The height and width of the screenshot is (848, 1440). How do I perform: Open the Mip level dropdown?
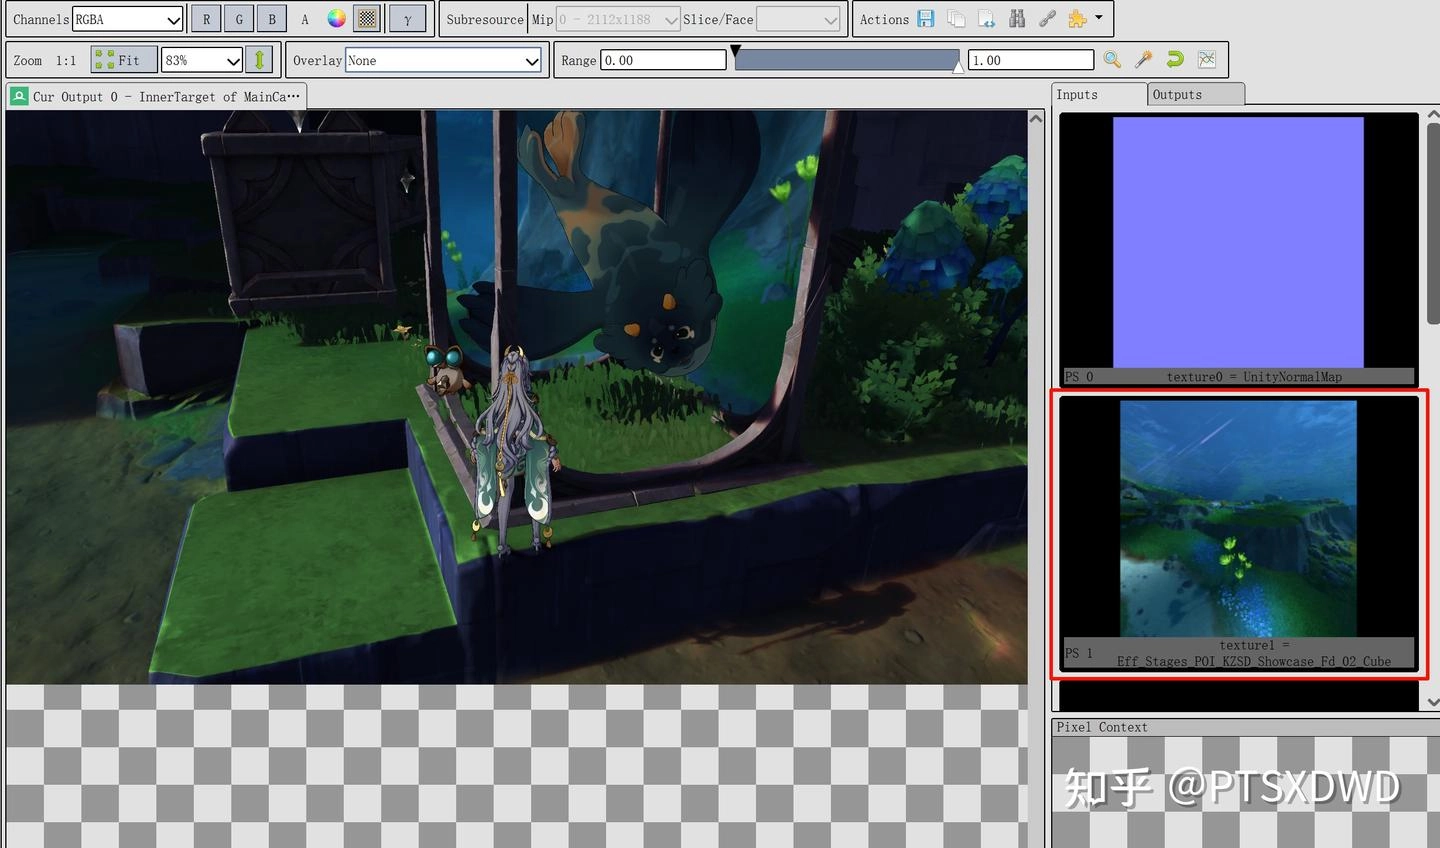(618, 19)
